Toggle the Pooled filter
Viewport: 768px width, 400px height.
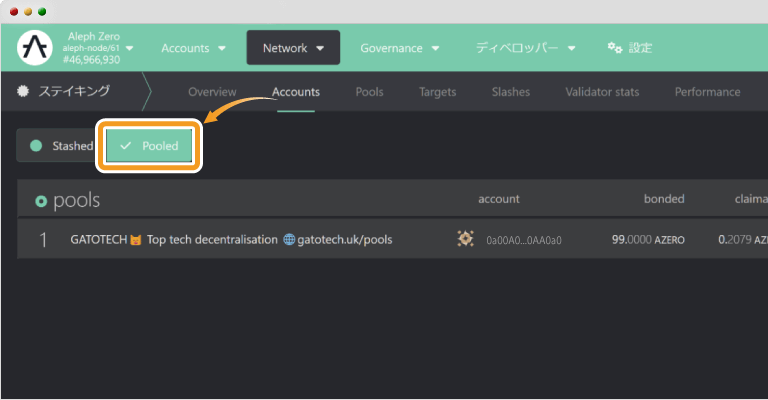pos(149,145)
